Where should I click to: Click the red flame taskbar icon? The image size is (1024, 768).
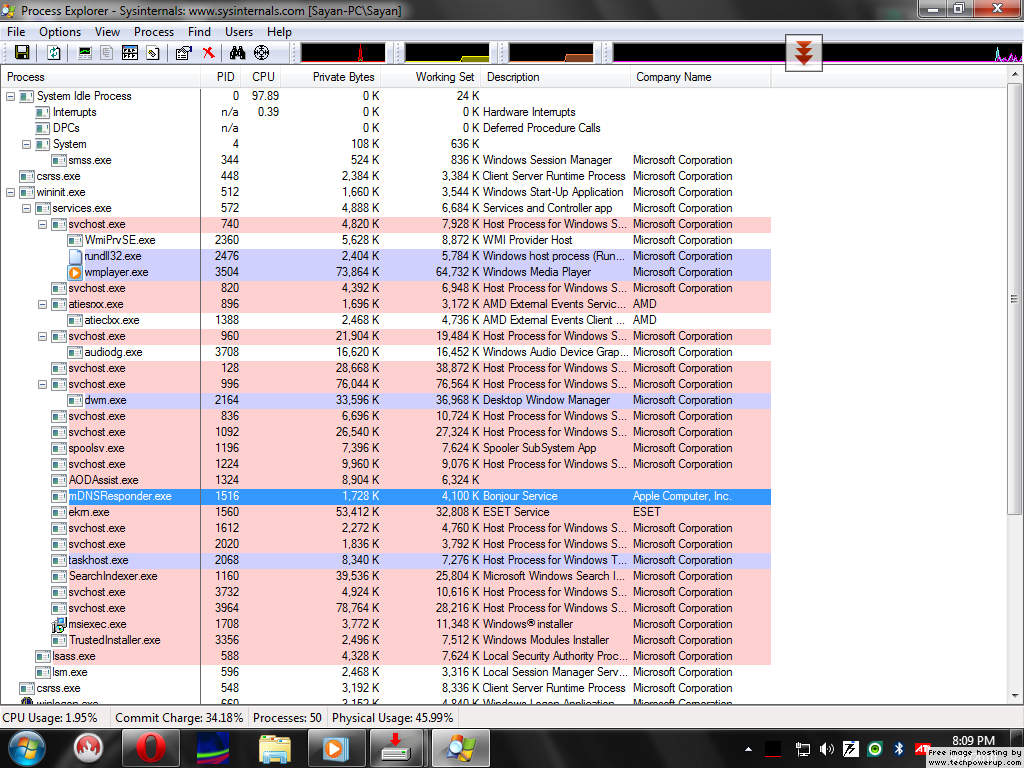click(x=88, y=748)
